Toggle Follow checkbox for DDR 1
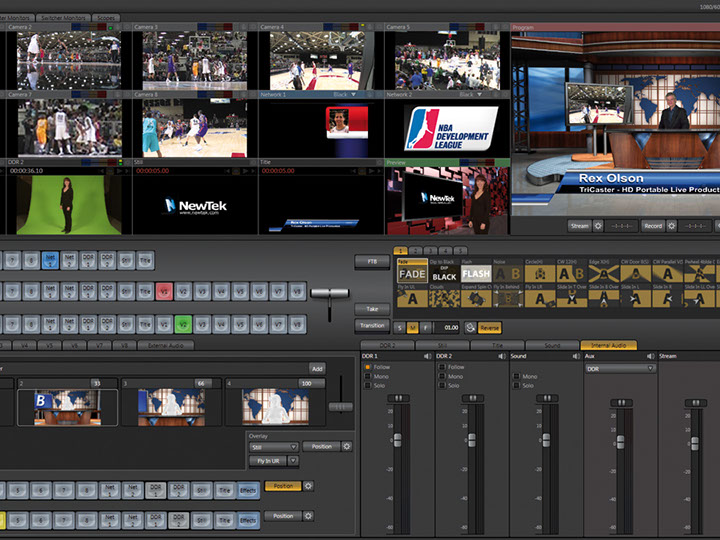Image resolution: width=720 pixels, height=540 pixels. pos(367,367)
